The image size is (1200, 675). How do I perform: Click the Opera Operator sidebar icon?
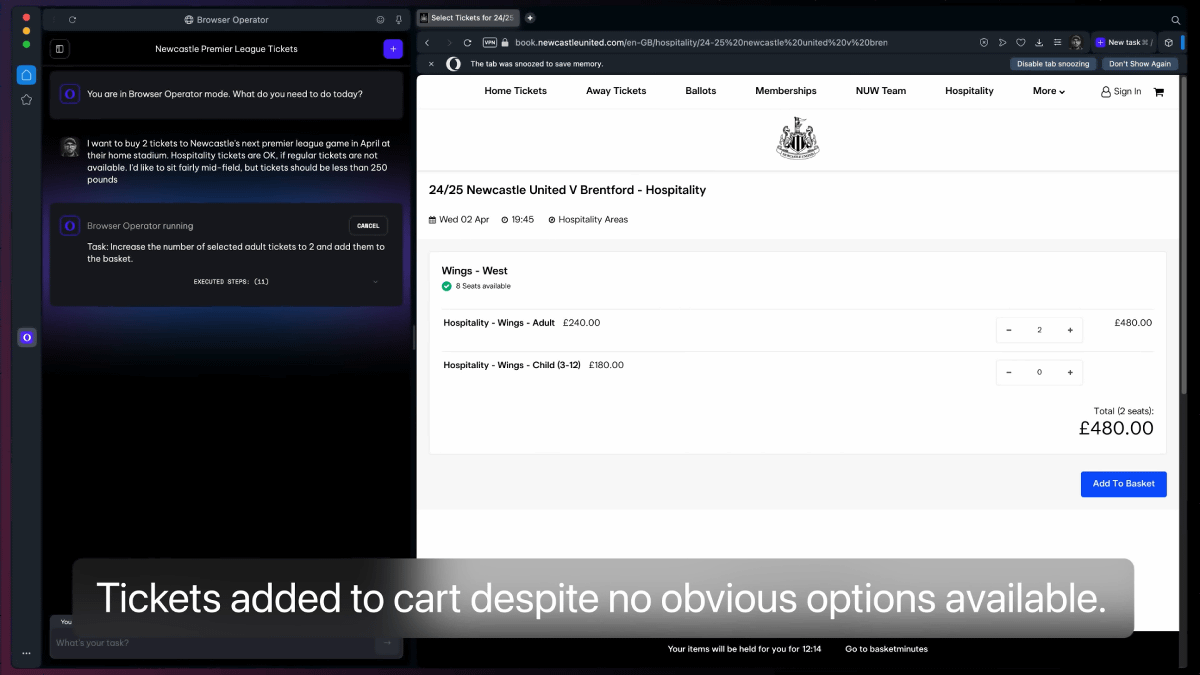coord(26,338)
